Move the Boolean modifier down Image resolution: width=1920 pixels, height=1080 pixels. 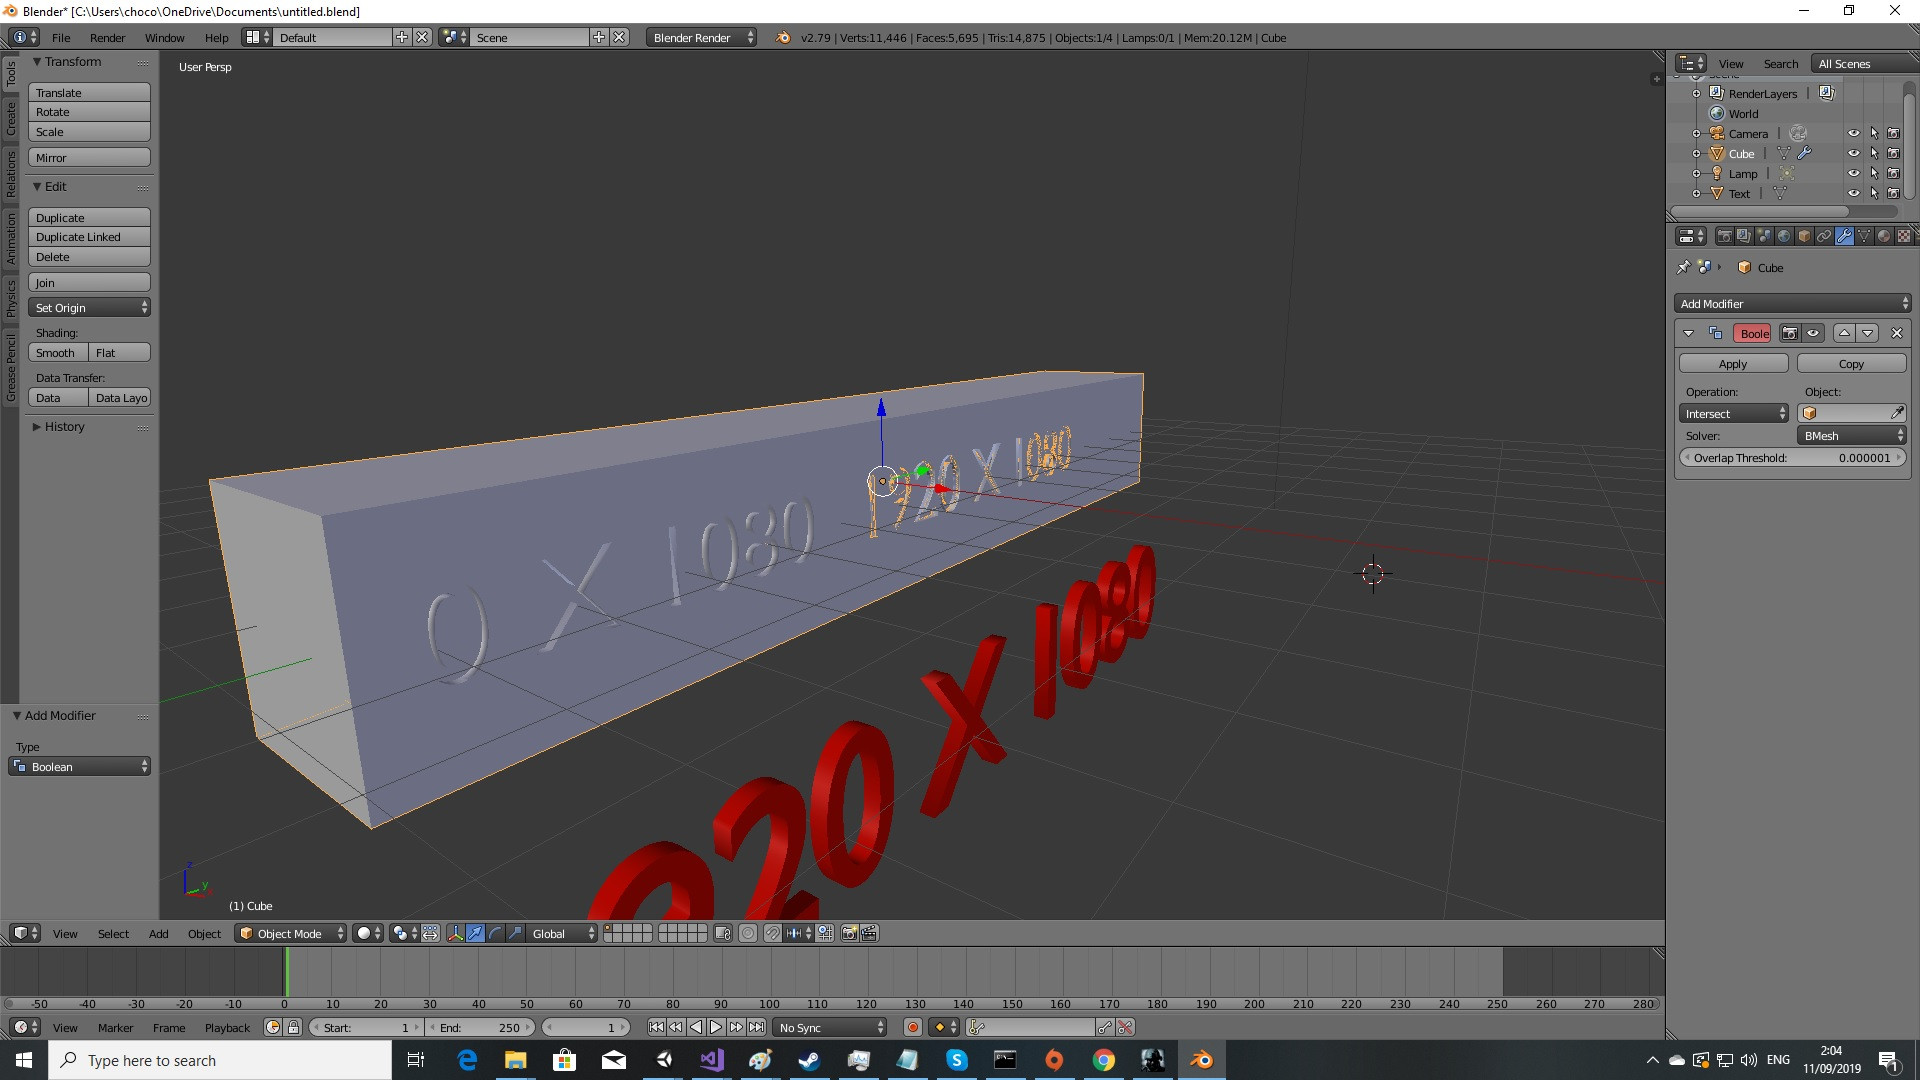(1867, 333)
